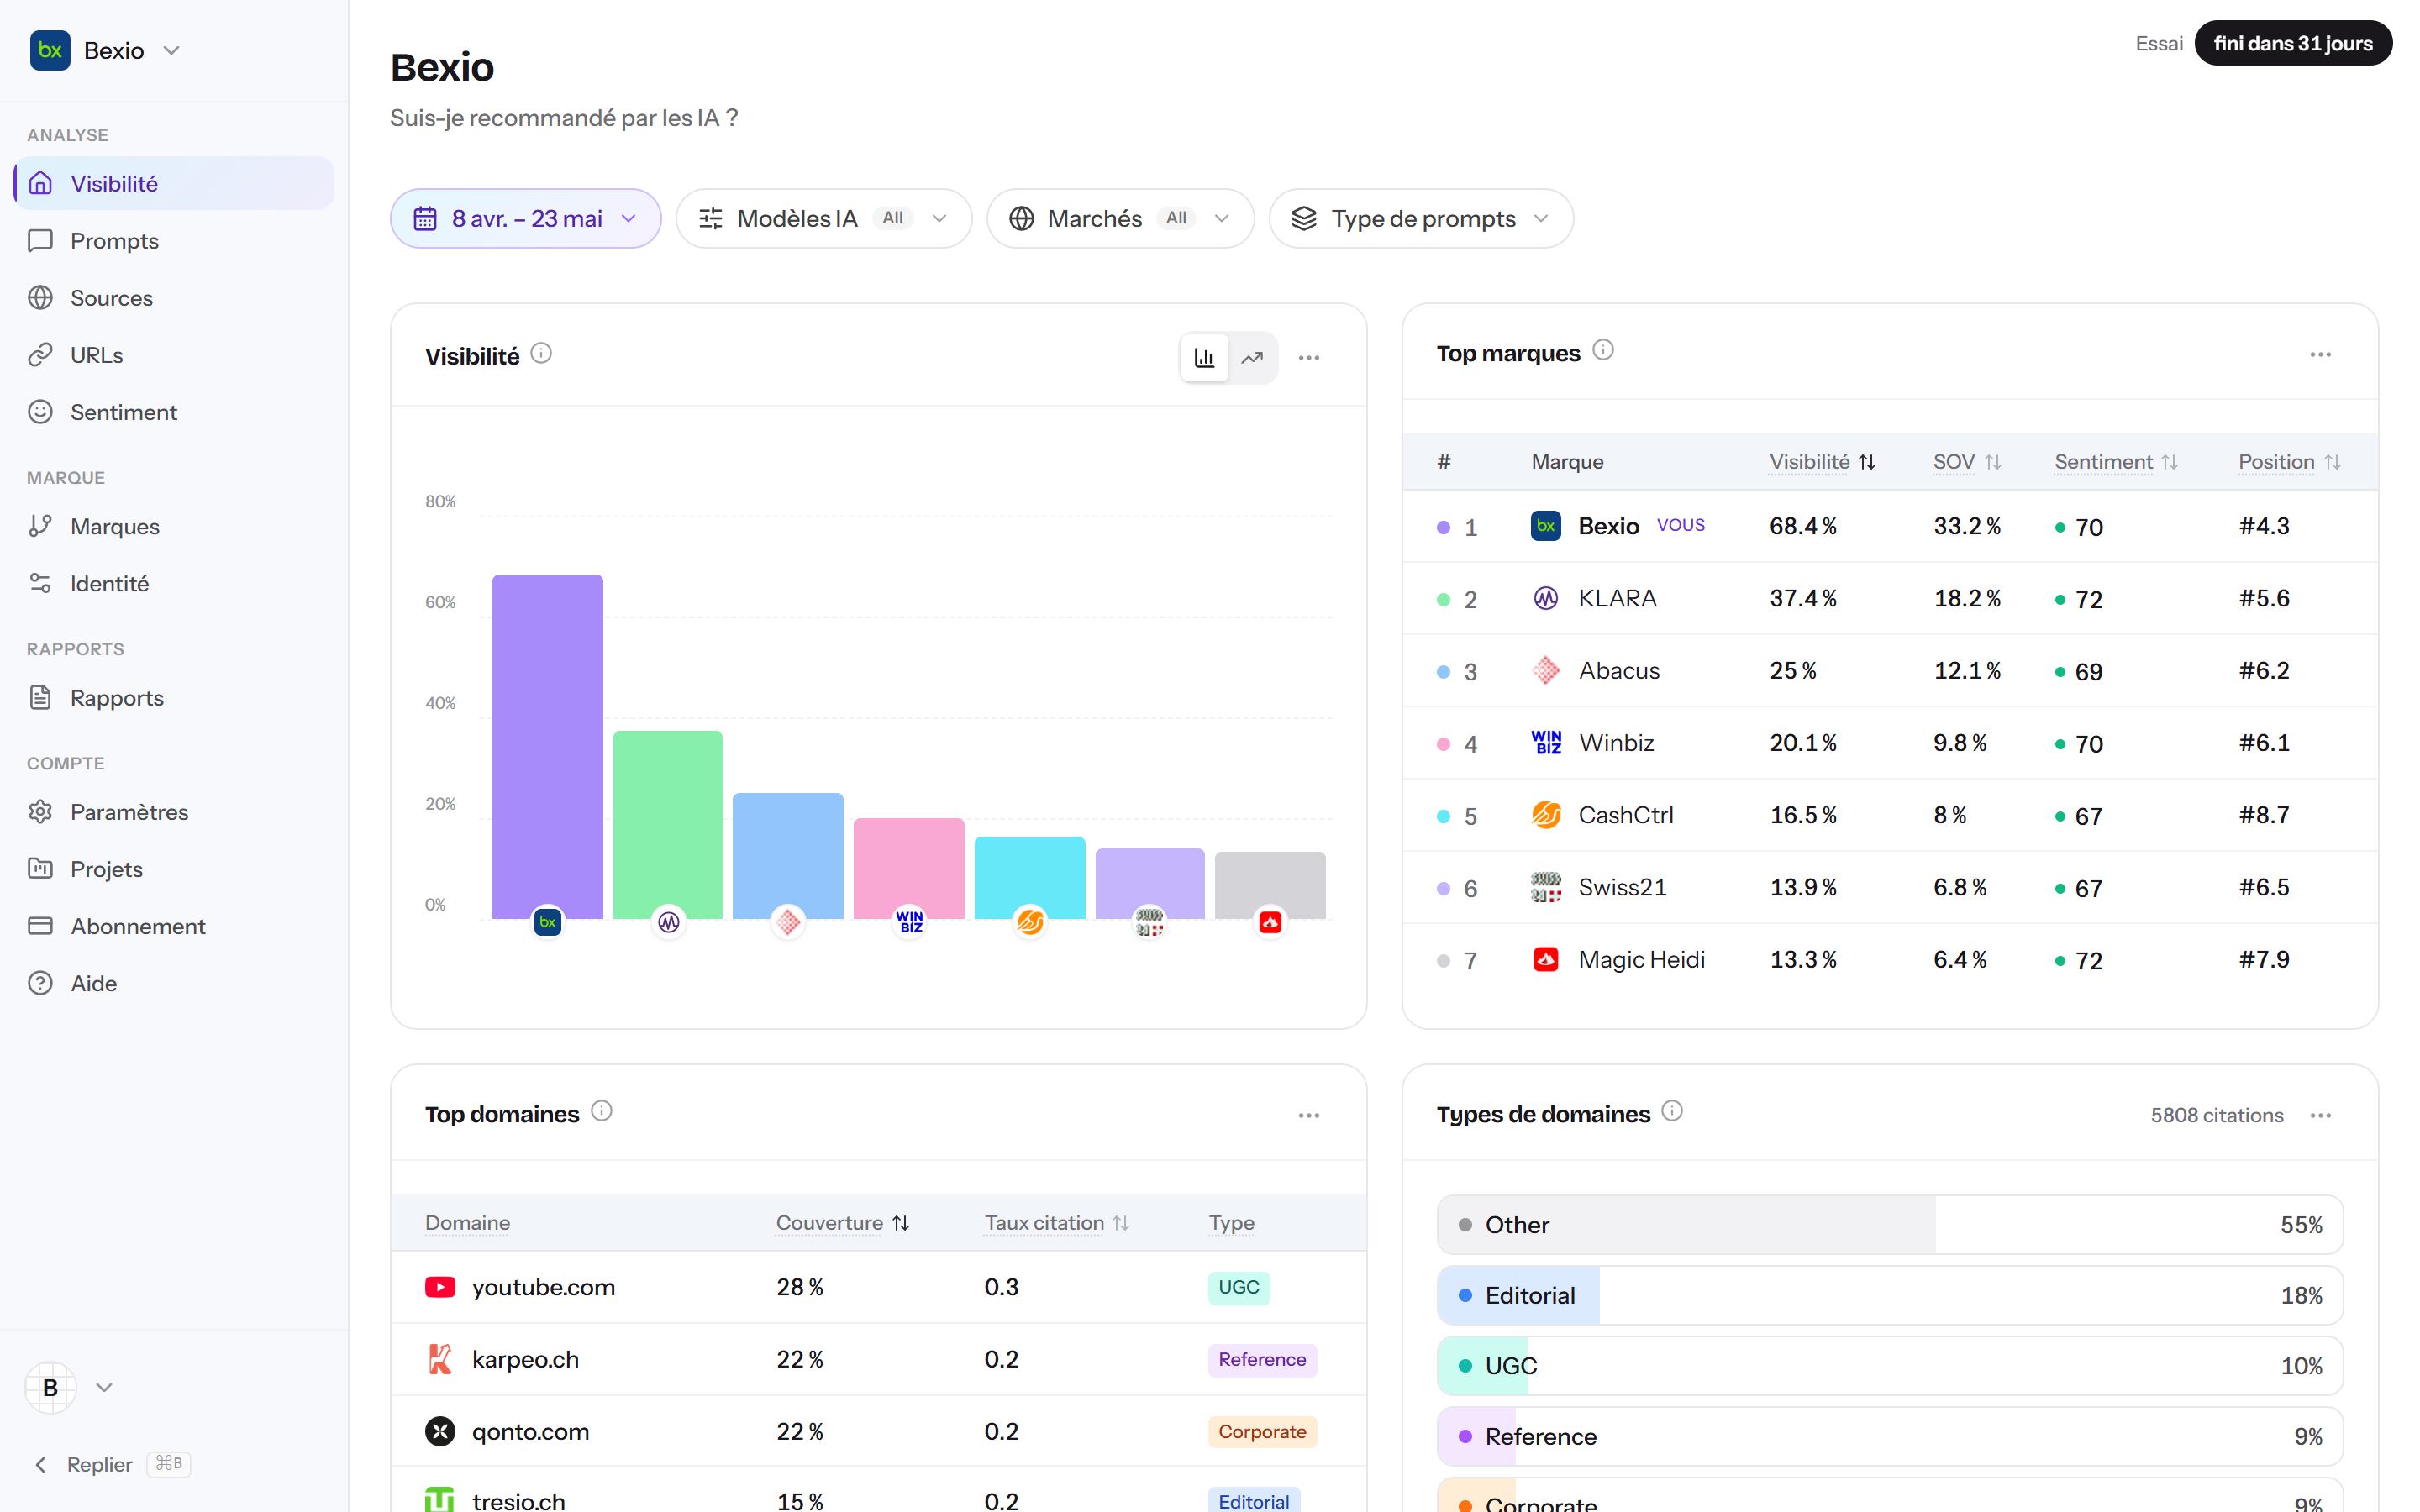This screenshot has width=2420, height=1512.
Task: Click the UGC type tag for youtube.com
Action: coord(1238,1287)
